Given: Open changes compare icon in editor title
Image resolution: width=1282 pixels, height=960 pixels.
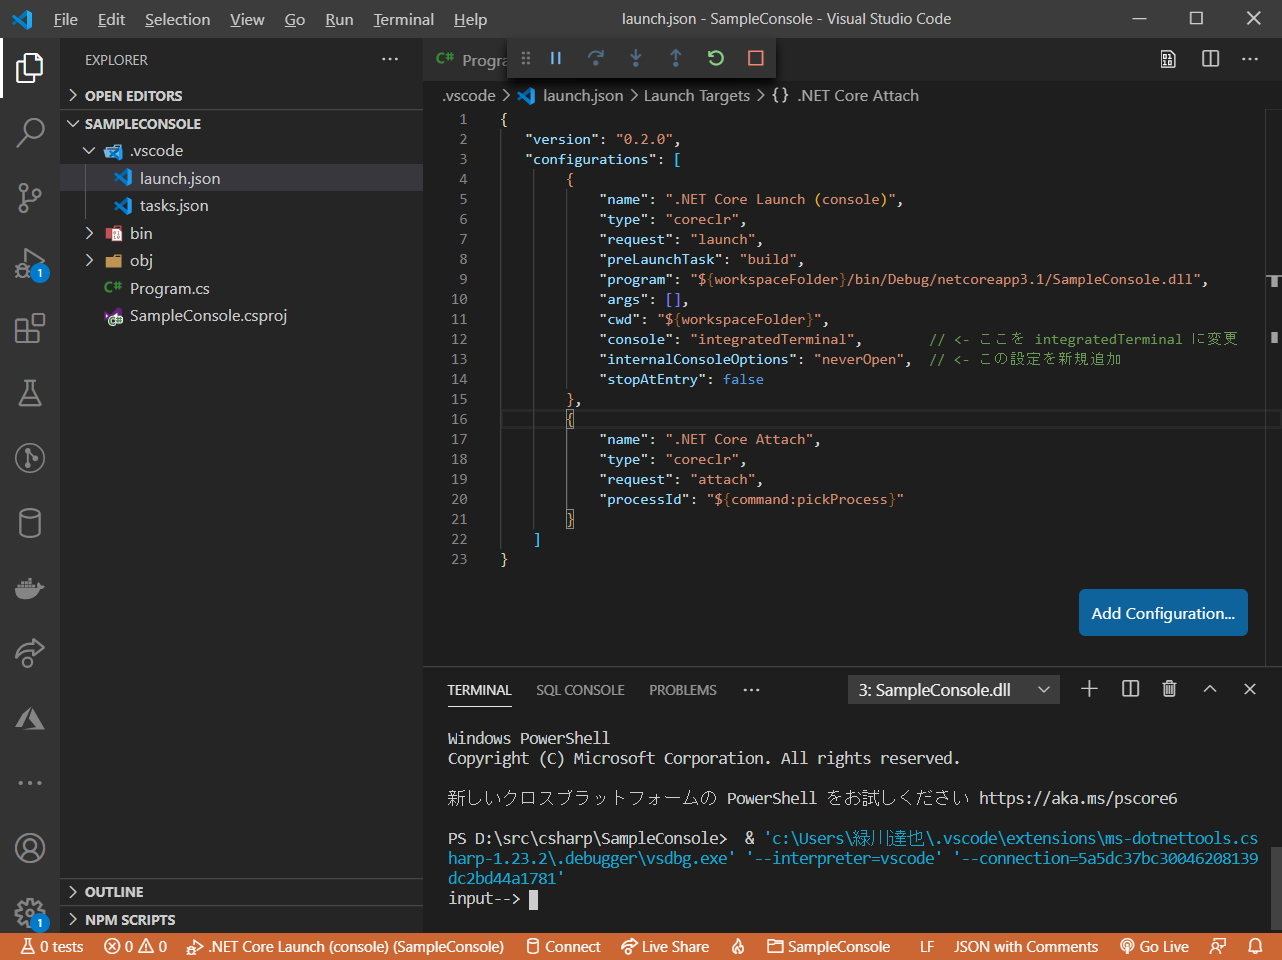Looking at the screenshot, I should [1168, 59].
